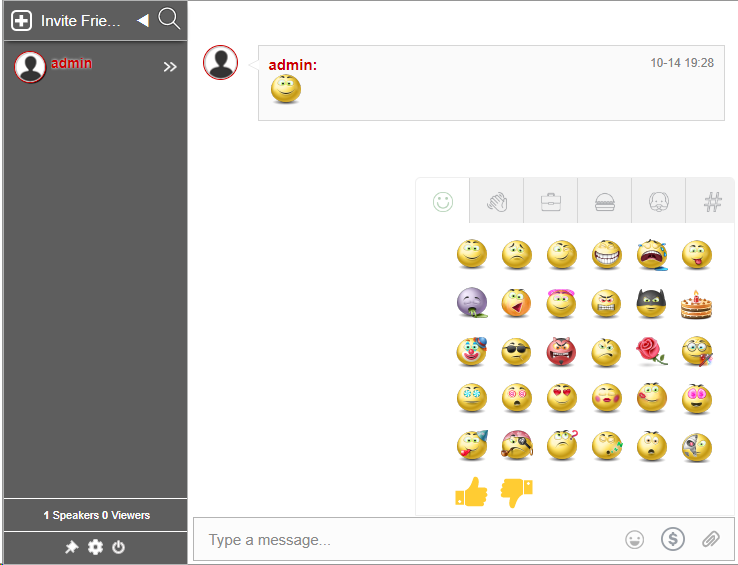Open the admin username link in the chat message
The height and width of the screenshot is (565, 738).
pos(292,65)
